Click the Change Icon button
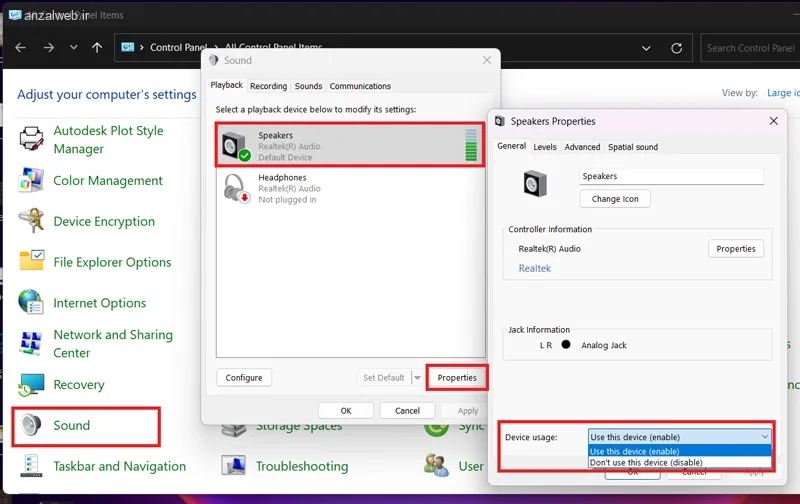The height and width of the screenshot is (504, 800). point(615,199)
